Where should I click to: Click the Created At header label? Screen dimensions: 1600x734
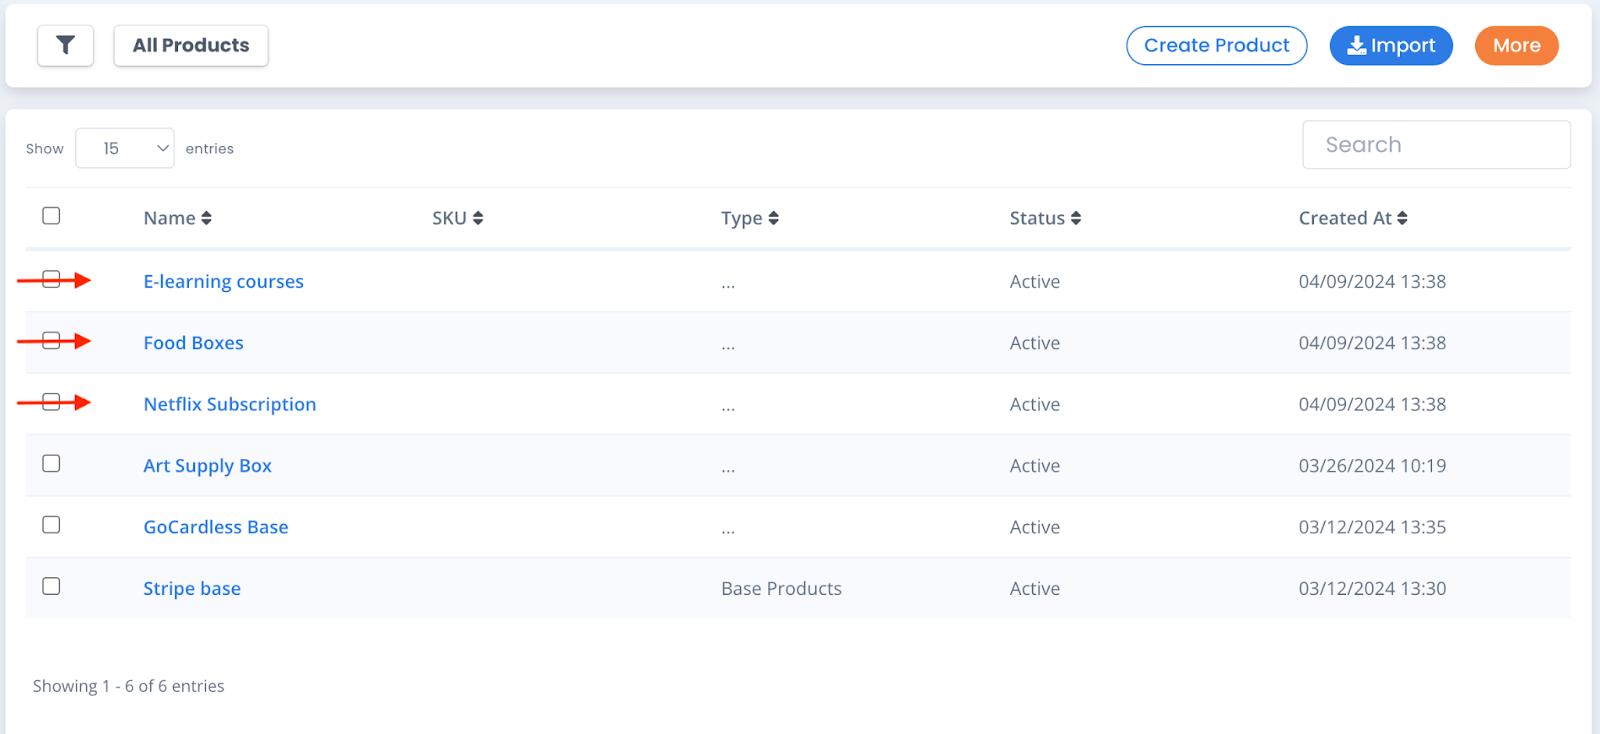(x=1345, y=218)
